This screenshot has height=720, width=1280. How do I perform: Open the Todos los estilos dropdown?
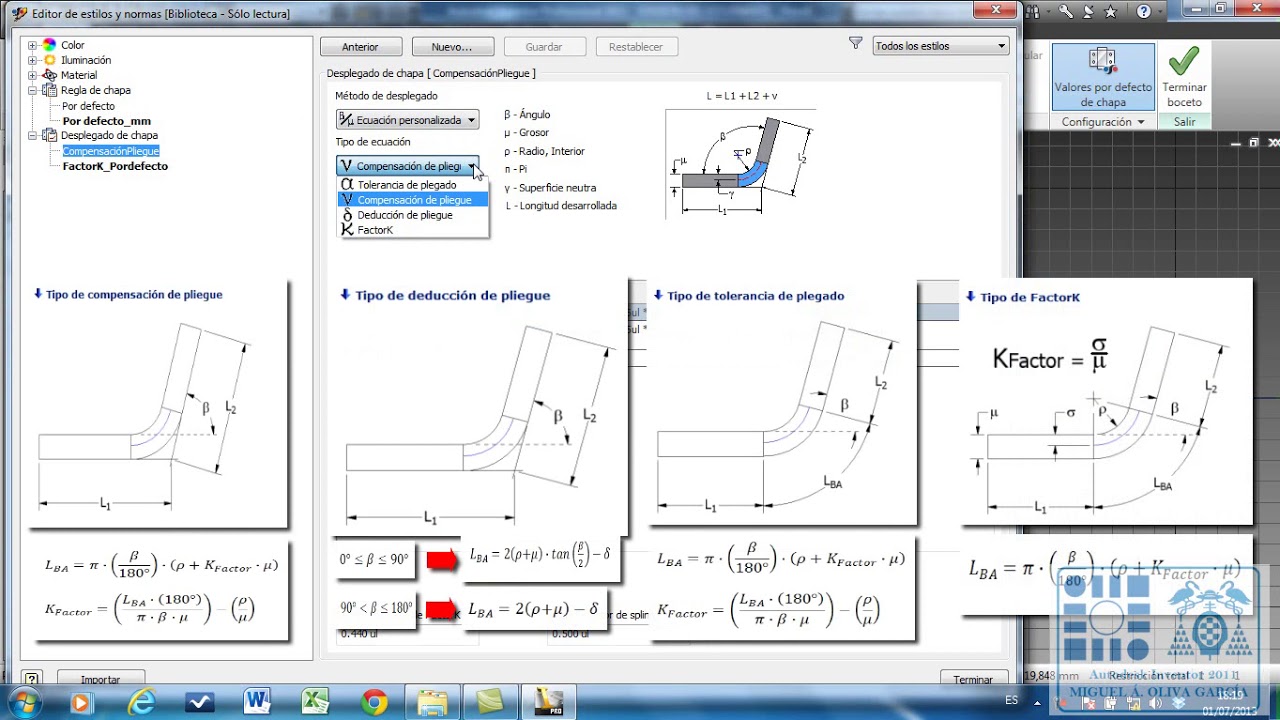(940, 46)
